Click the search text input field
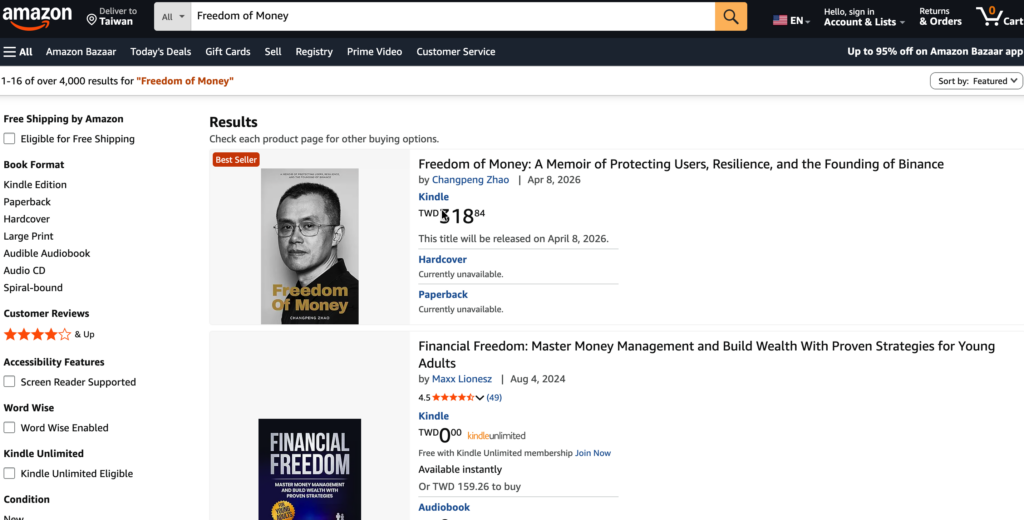 pyautogui.click(x=452, y=16)
